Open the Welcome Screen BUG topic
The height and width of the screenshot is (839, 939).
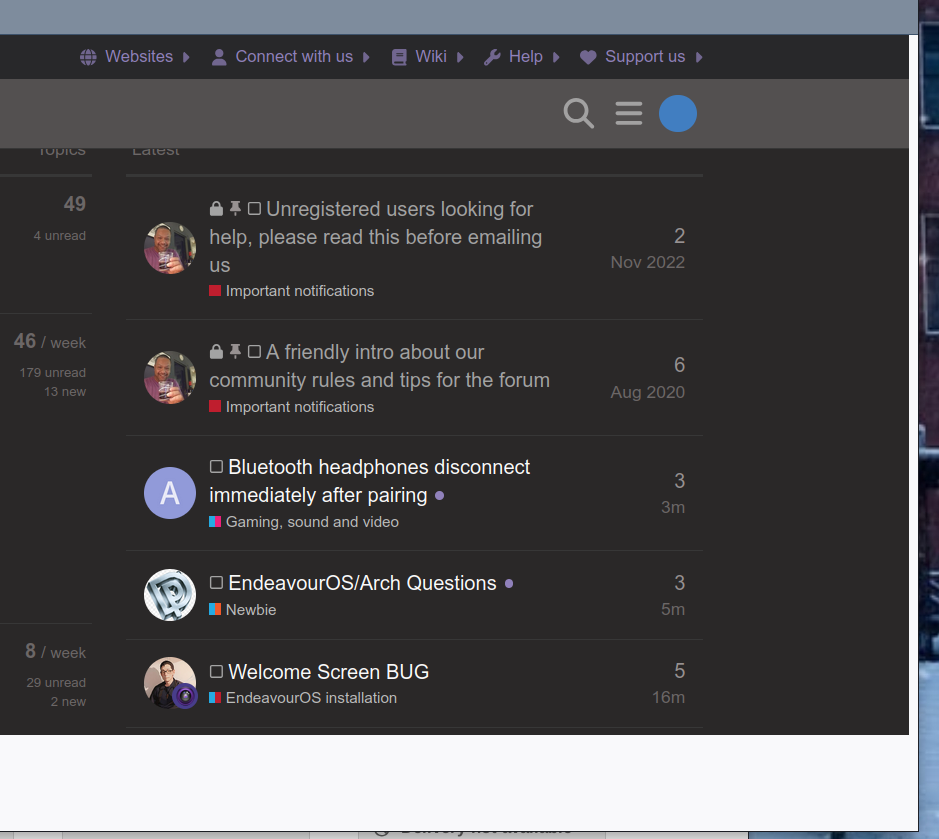328,672
